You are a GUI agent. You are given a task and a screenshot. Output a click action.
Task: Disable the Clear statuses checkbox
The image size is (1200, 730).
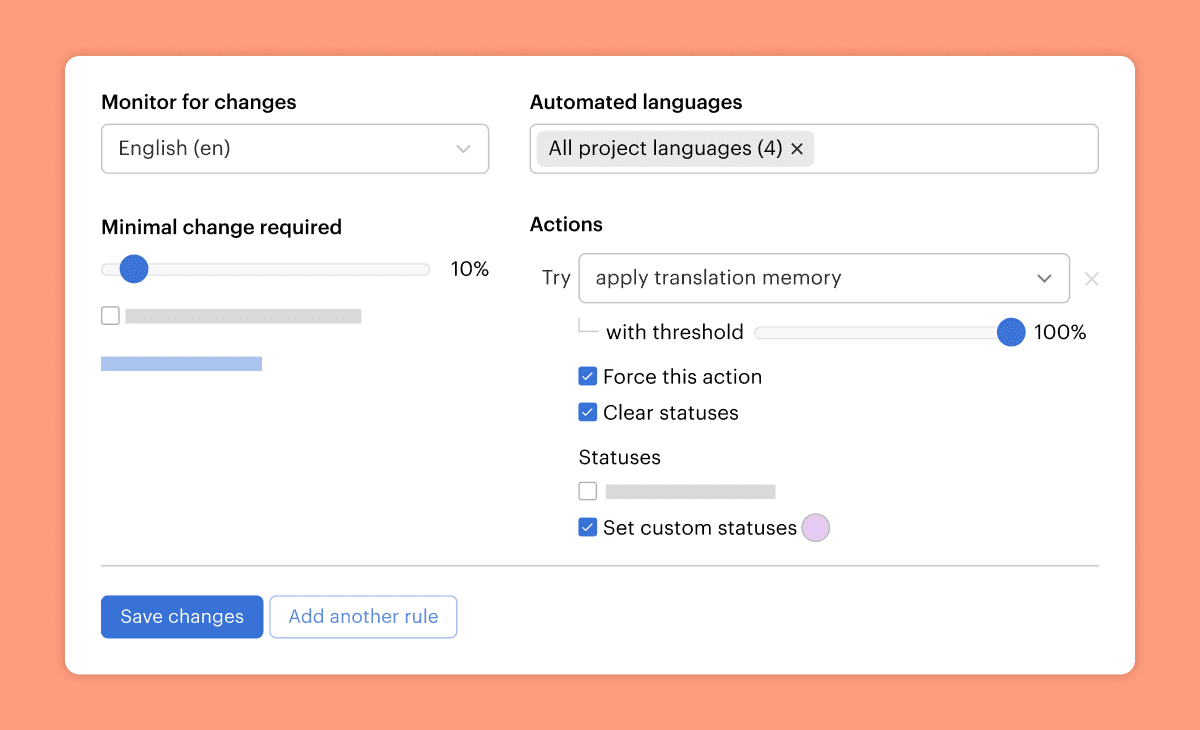[588, 413]
